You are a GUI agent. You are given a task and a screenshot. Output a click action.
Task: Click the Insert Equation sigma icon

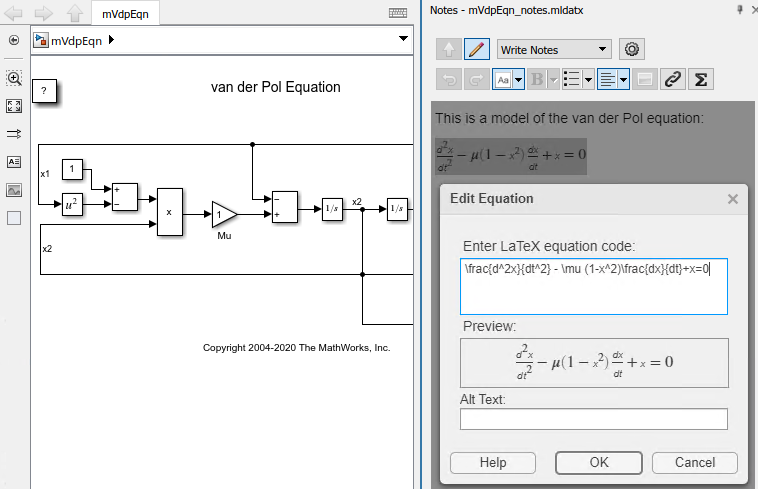(x=702, y=79)
